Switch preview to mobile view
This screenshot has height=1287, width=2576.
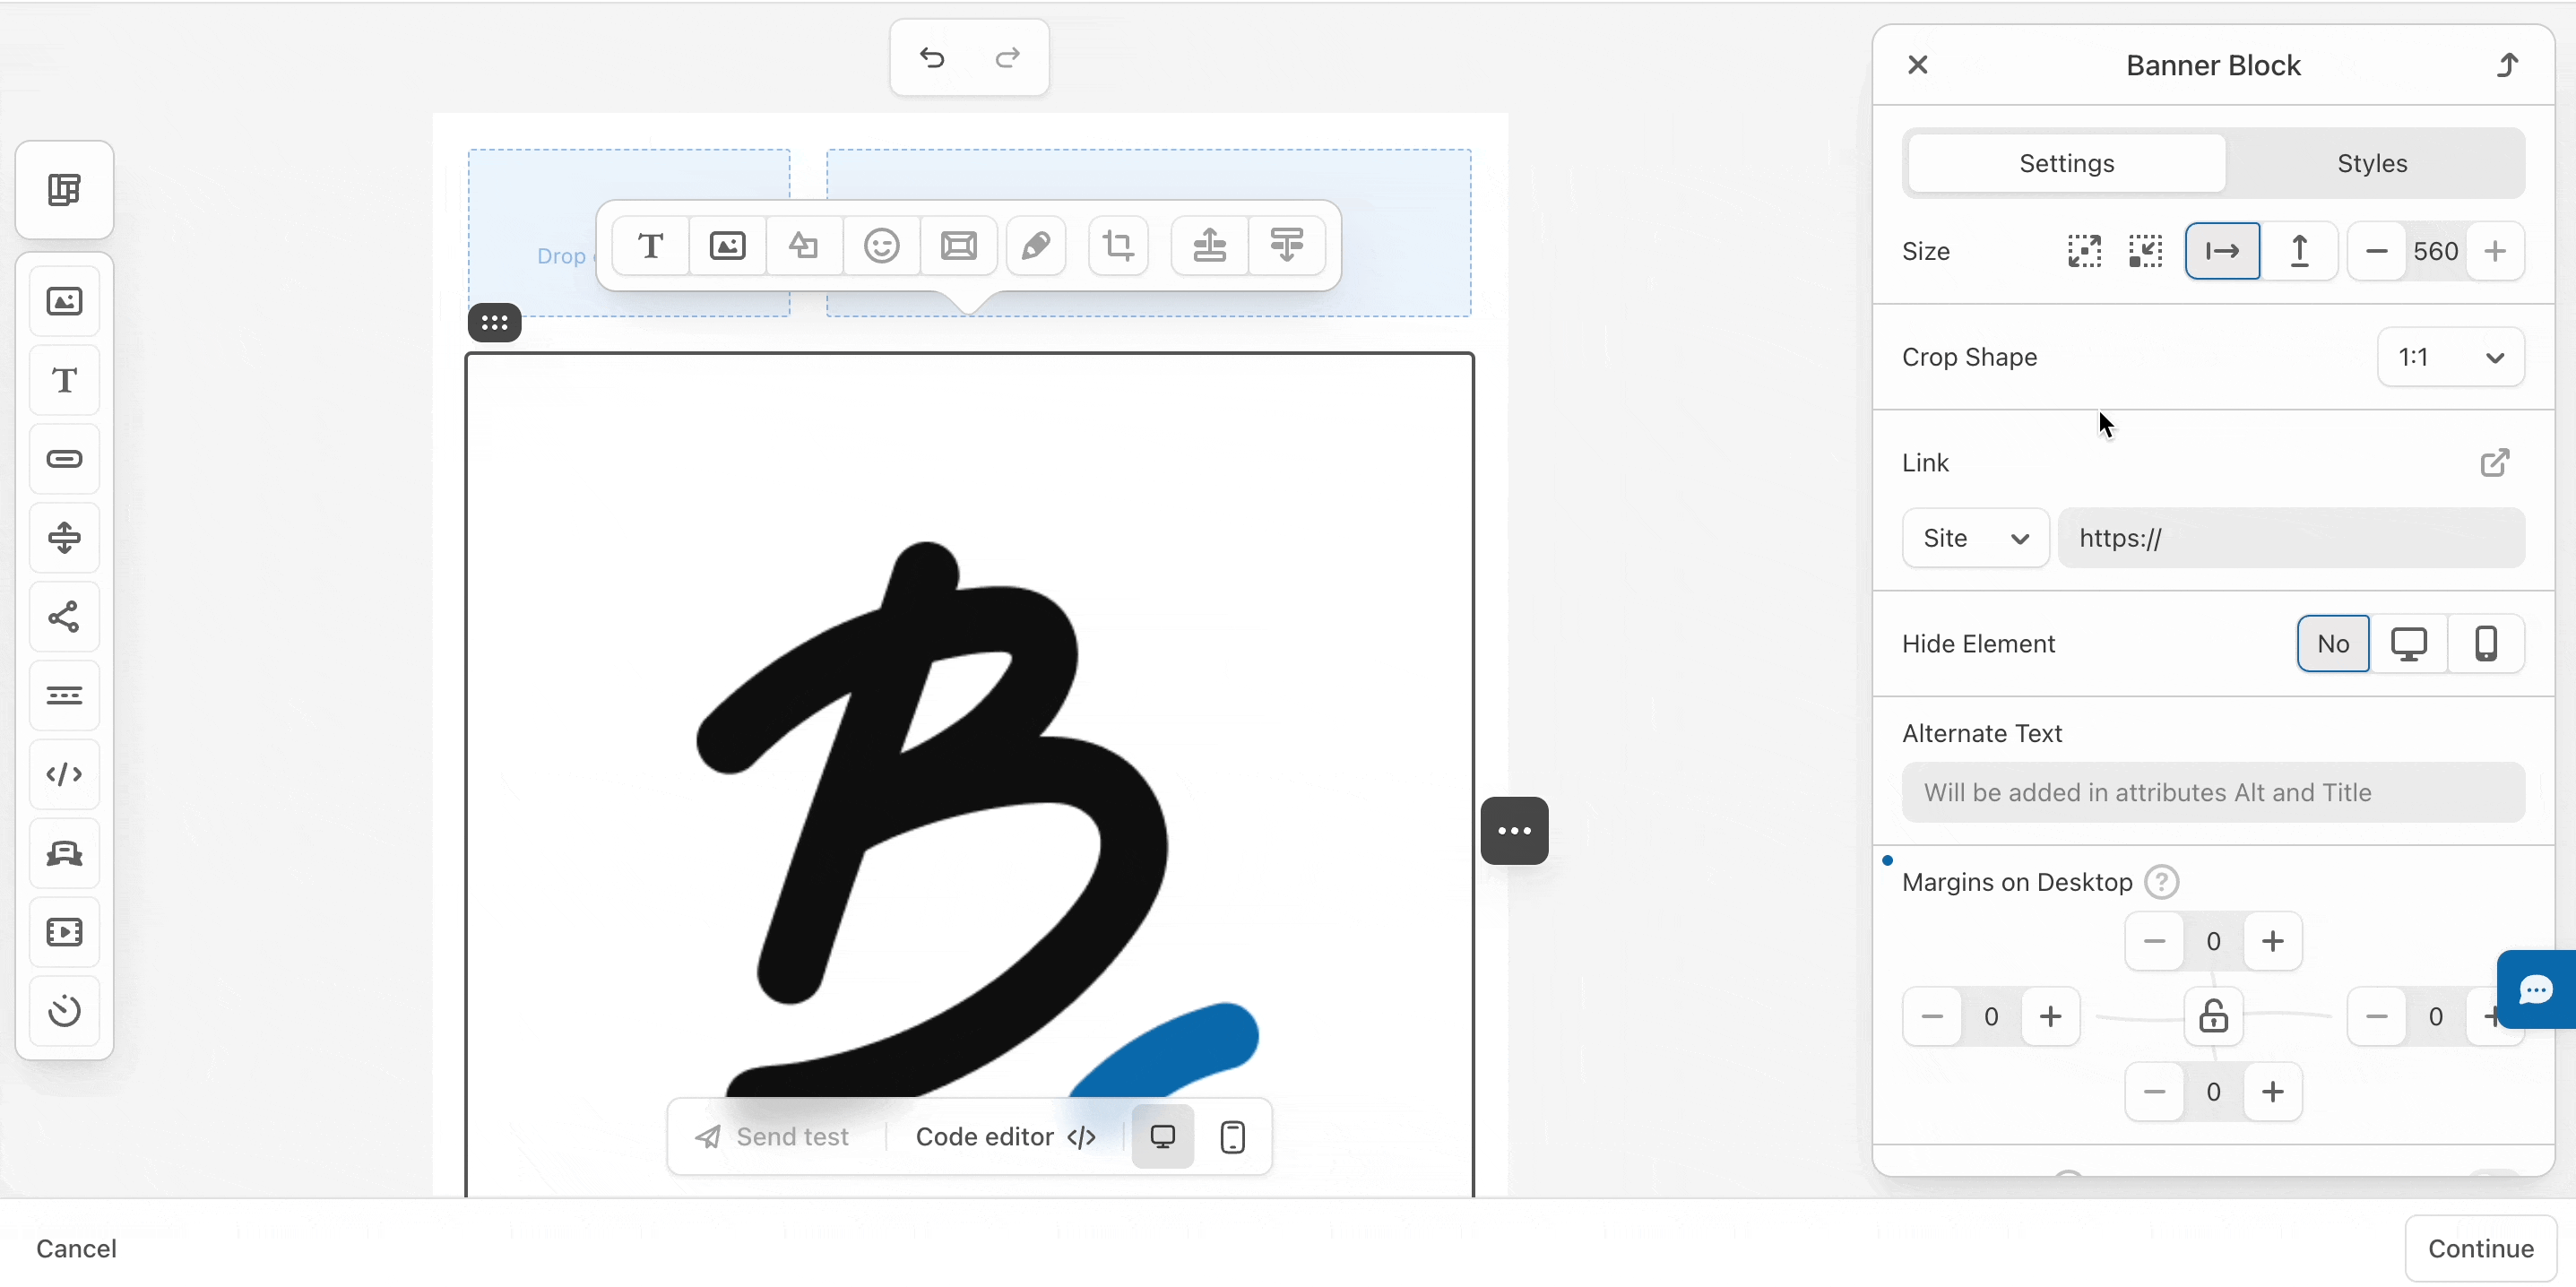(x=1232, y=1137)
